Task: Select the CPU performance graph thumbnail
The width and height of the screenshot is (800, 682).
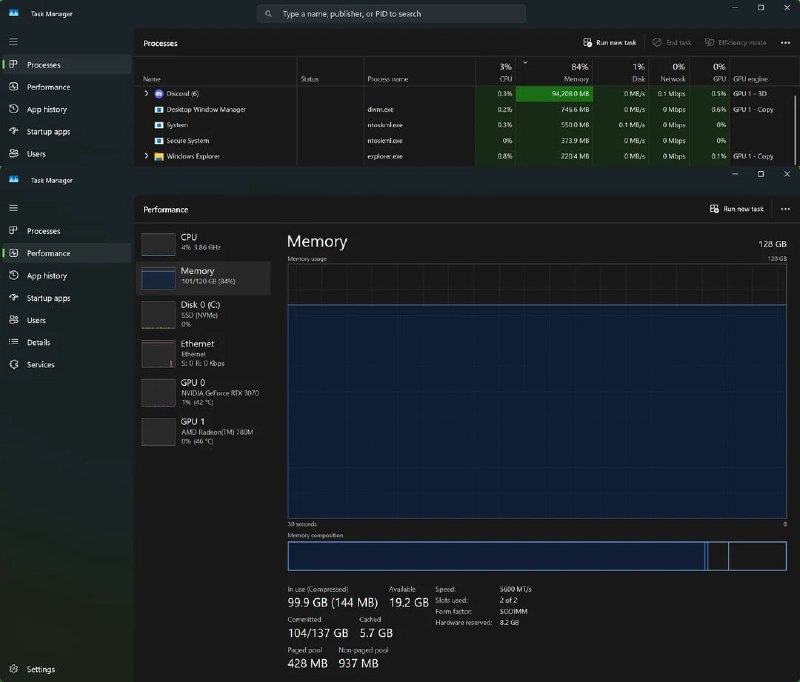Action: coord(158,244)
